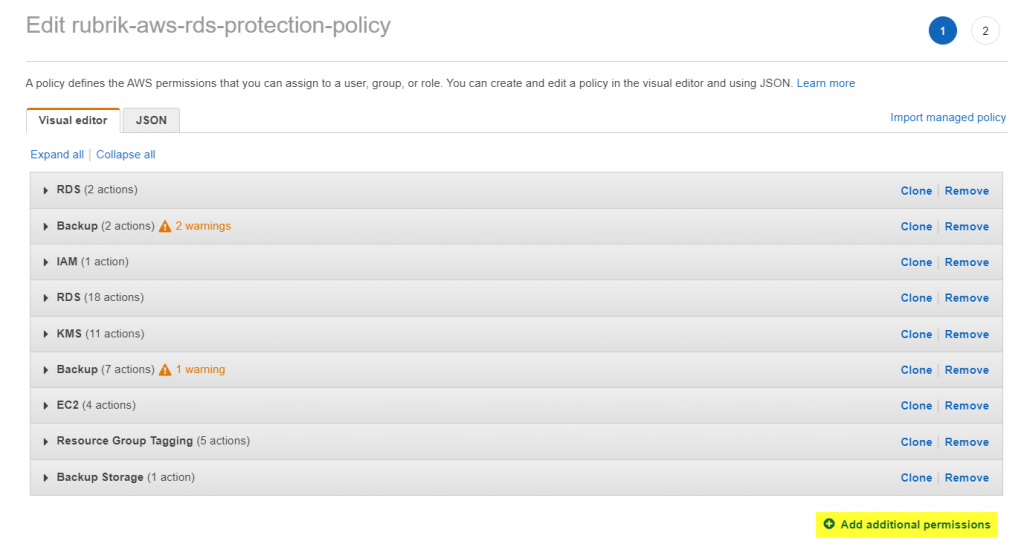
Task: Go to step 1 circle indicator
Action: pyautogui.click(x=942, y=31)
